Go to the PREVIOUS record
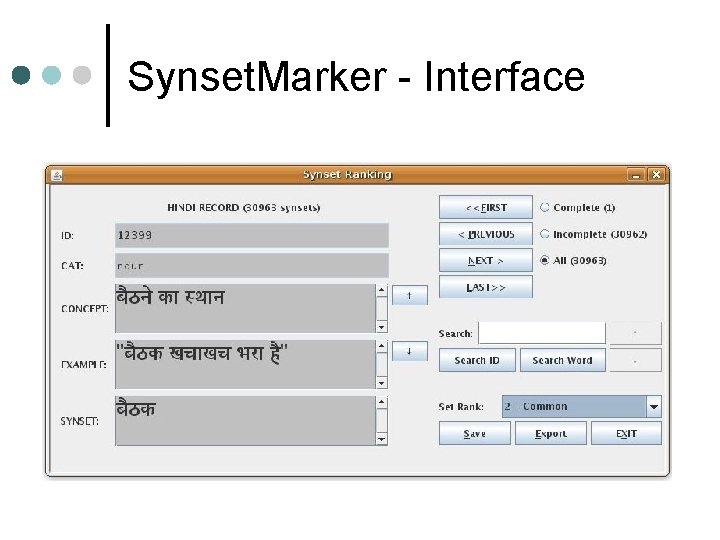The width and height of the screenshot is (720, 540). tap(486, 234)
